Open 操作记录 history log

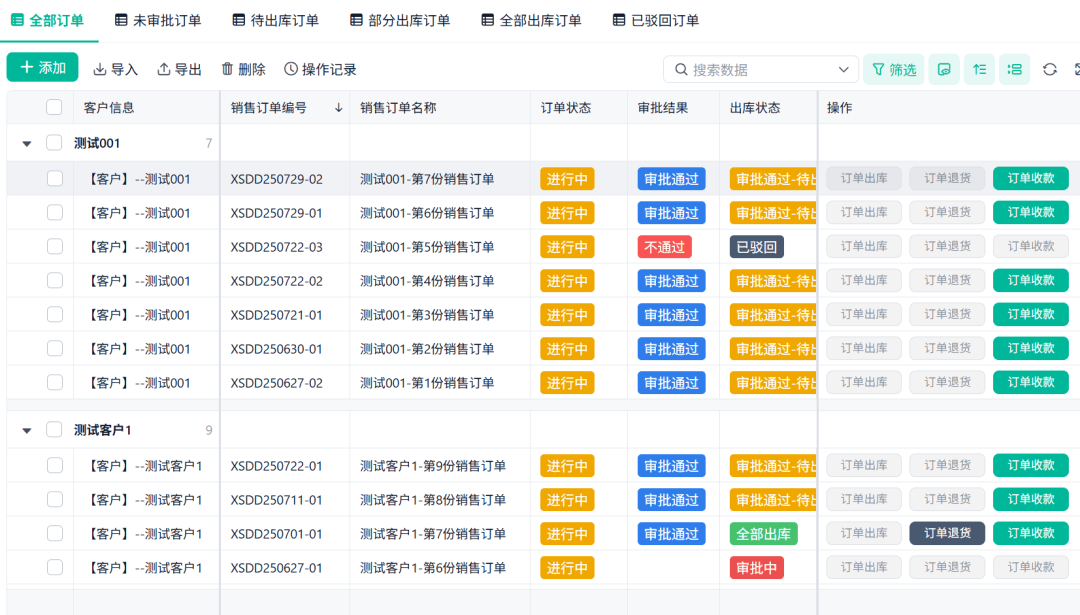320,70
